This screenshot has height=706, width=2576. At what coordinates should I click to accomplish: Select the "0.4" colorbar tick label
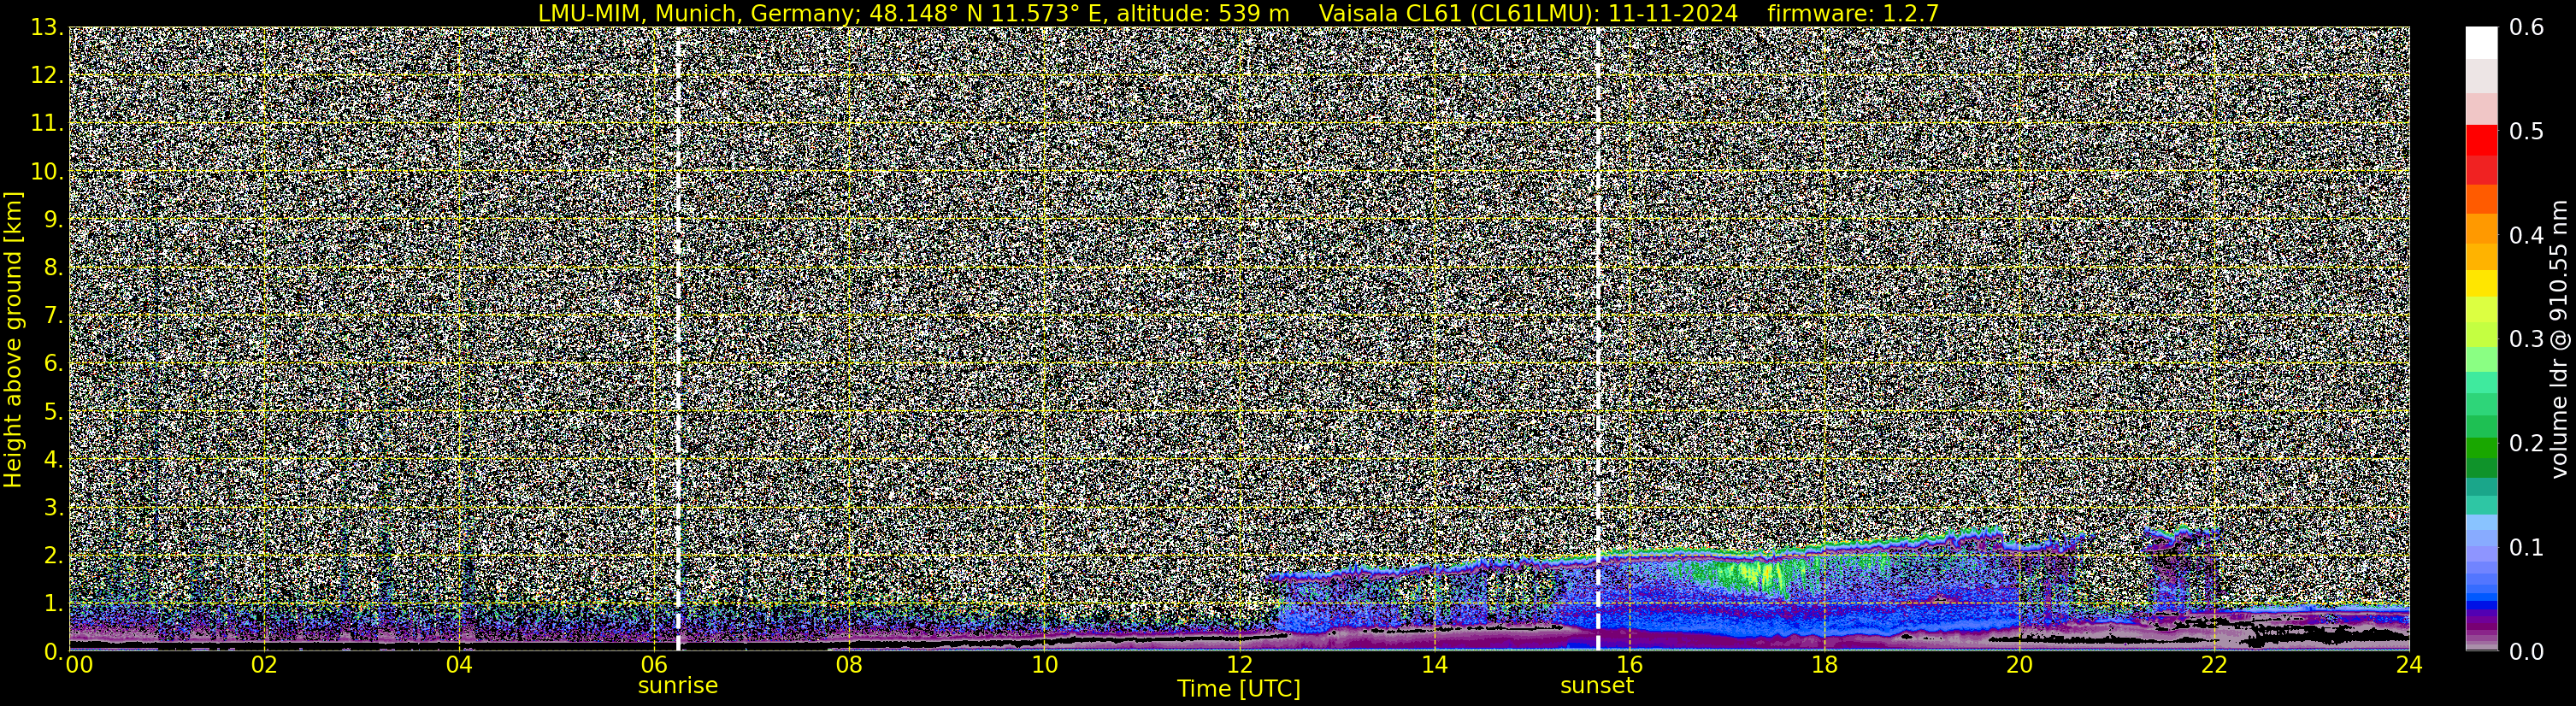pos(2527,236)
